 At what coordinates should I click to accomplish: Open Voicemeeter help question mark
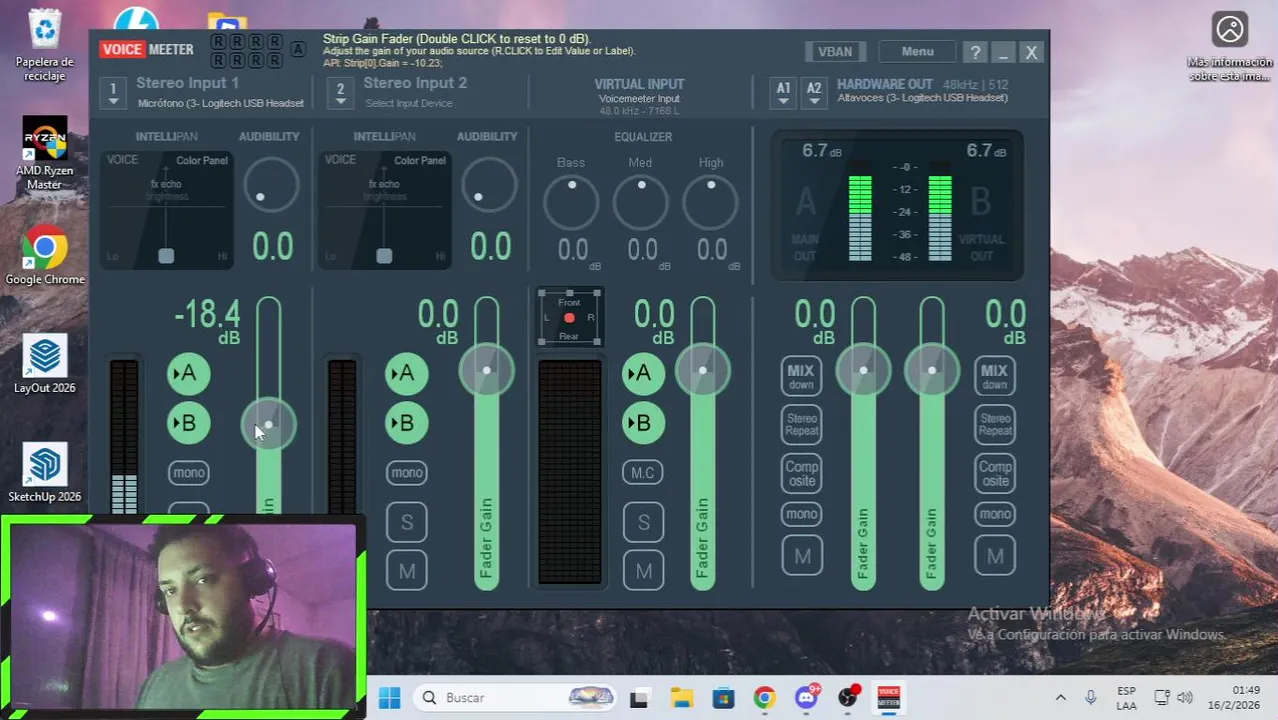(976, 52)
